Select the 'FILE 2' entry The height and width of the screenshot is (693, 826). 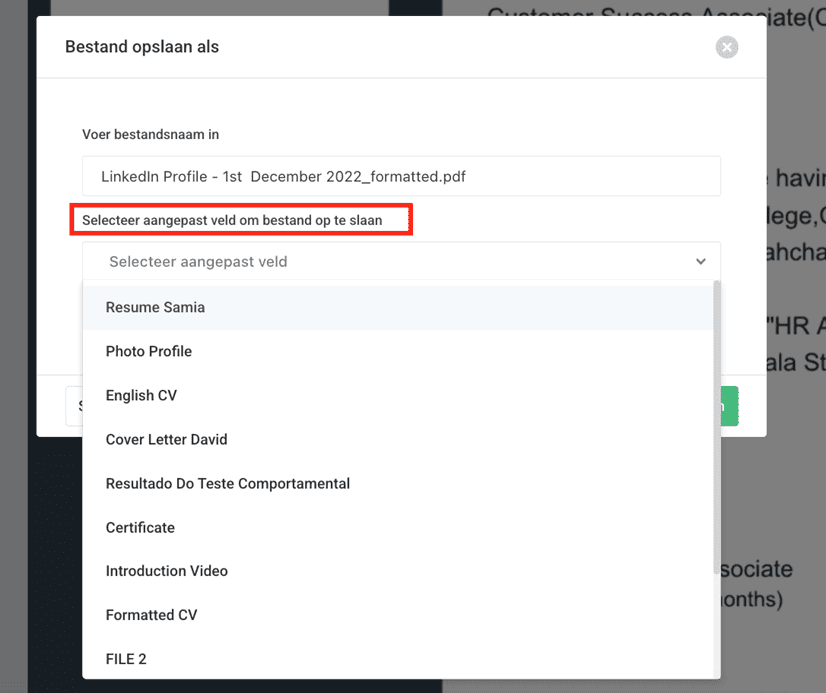126,660
